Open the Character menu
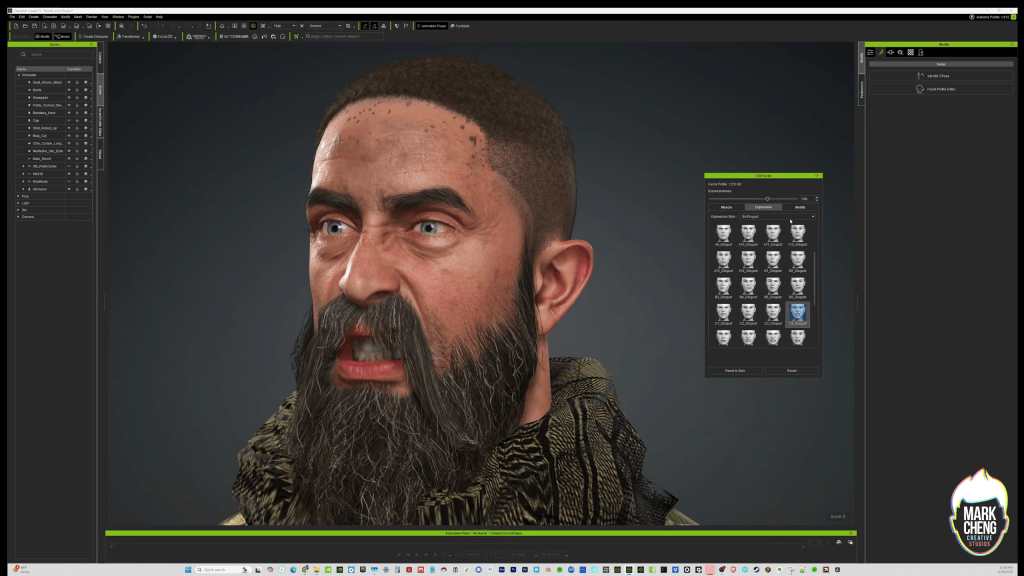Viewport: 1024px width, 576px height. [x=50, y=17]
